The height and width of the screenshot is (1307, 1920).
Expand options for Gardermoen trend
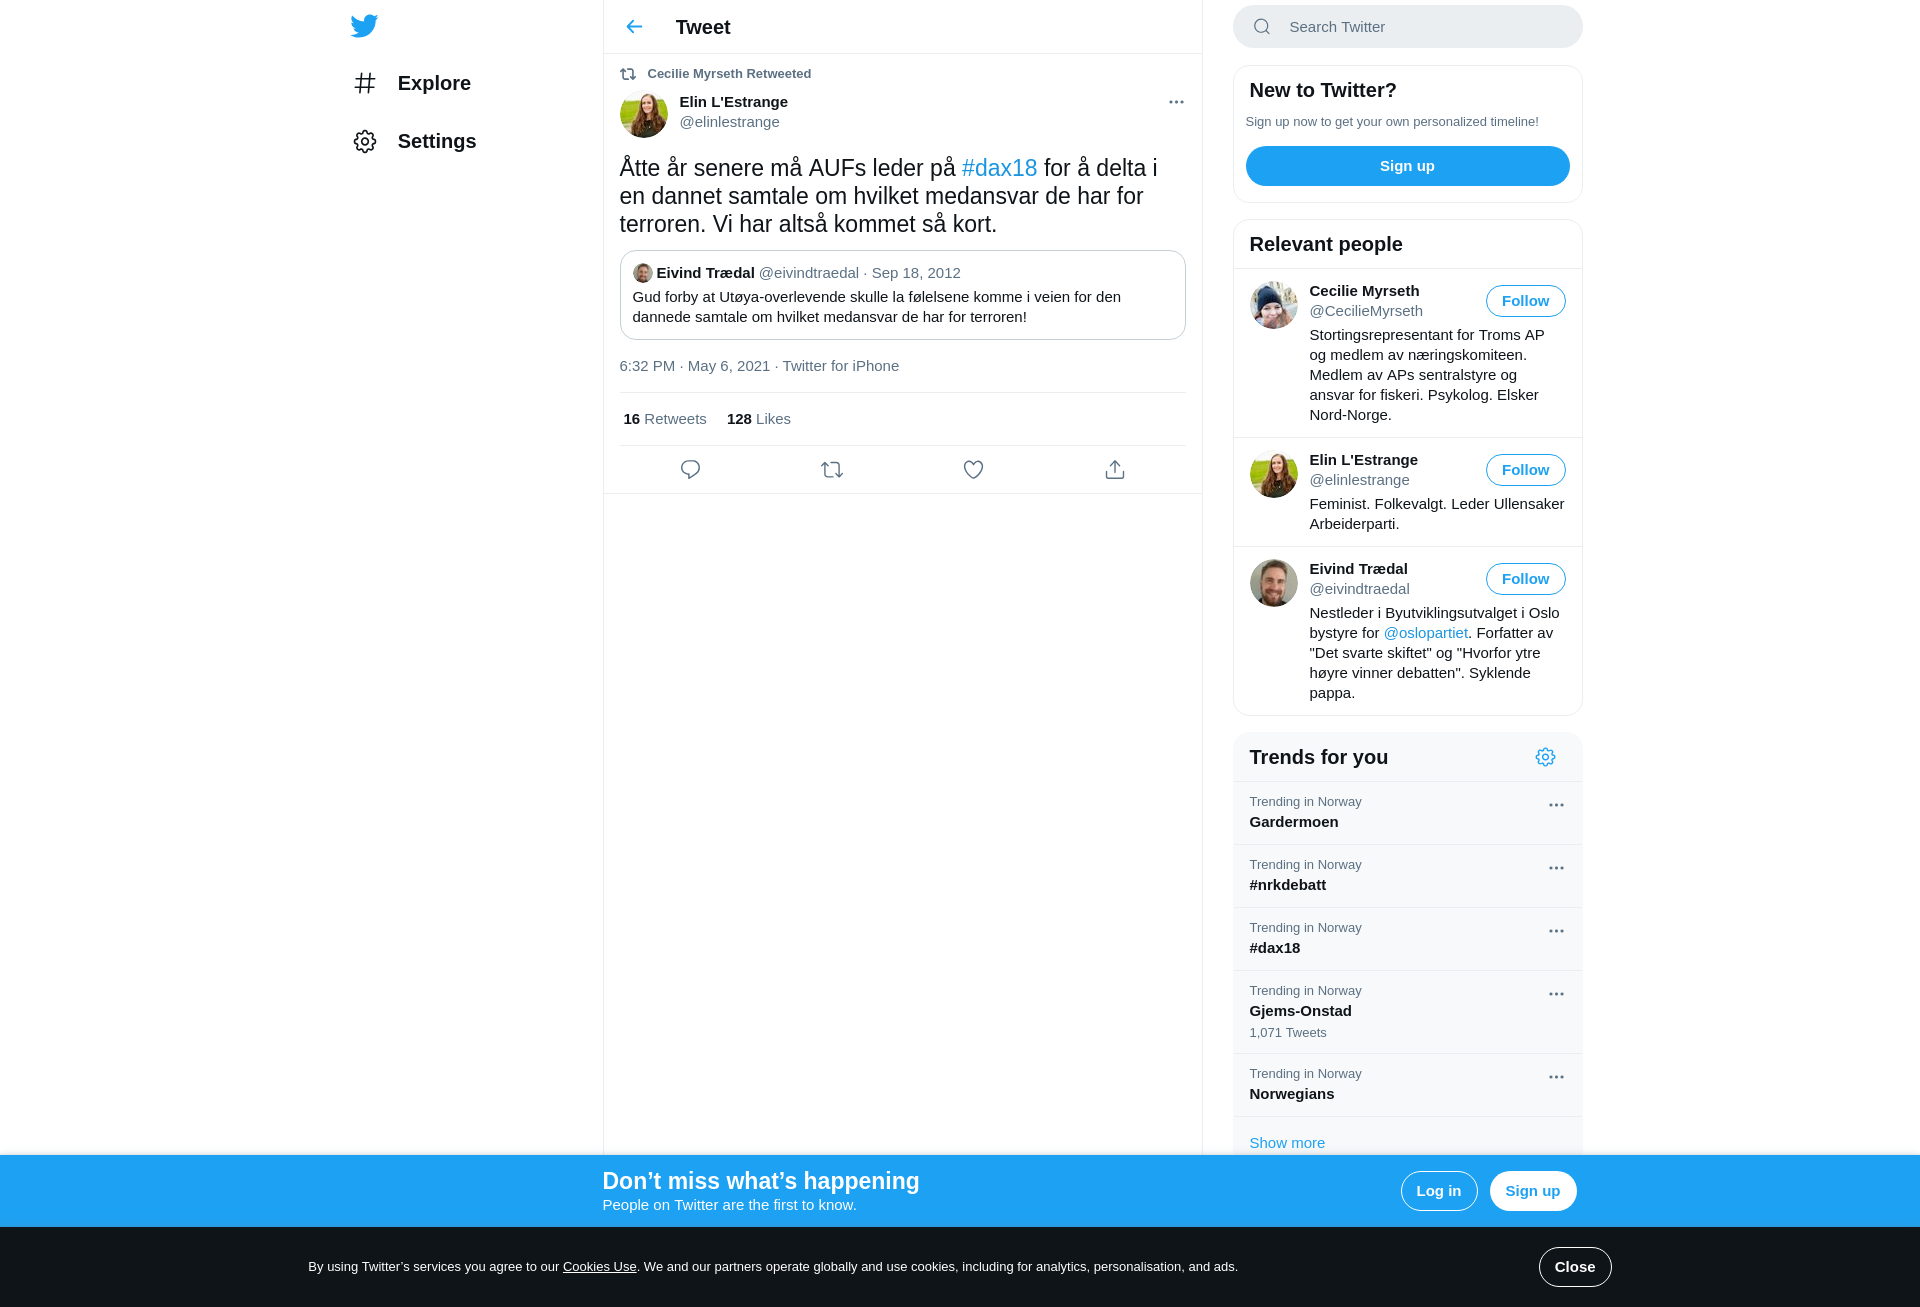1556,805
